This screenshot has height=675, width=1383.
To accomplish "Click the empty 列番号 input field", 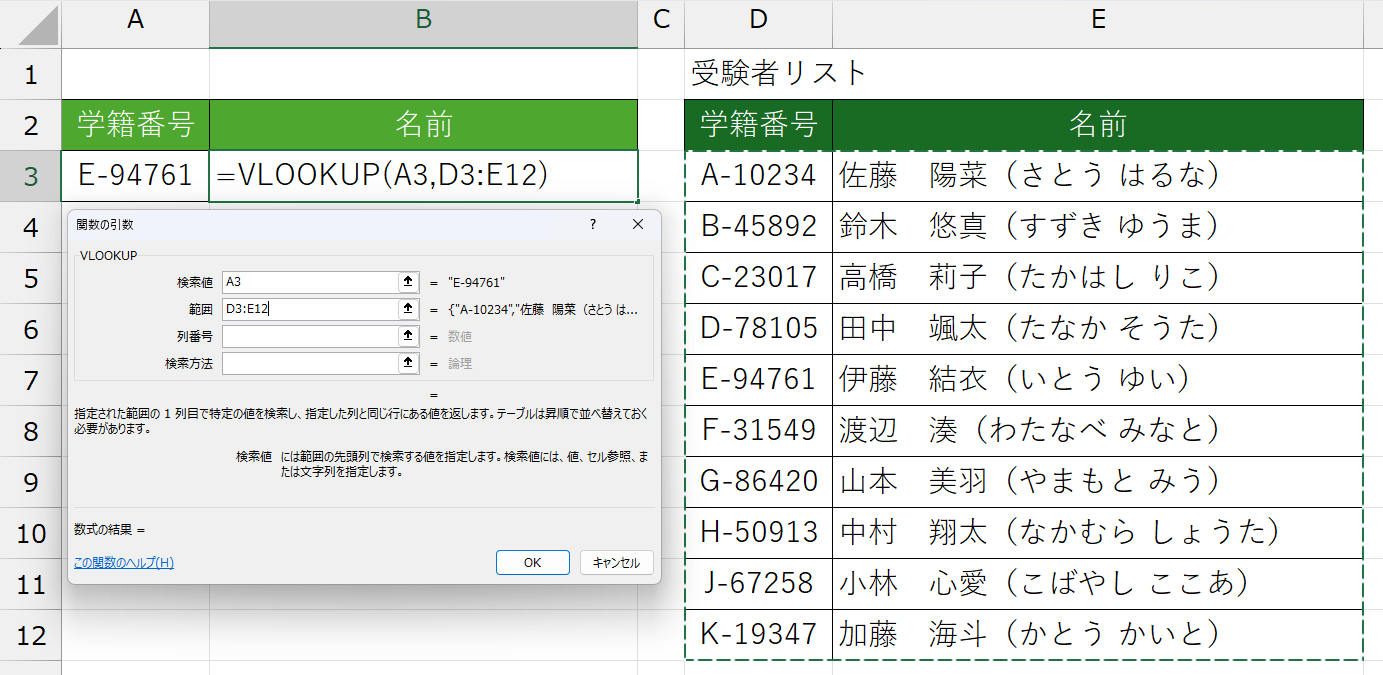I will coord(309,336).
